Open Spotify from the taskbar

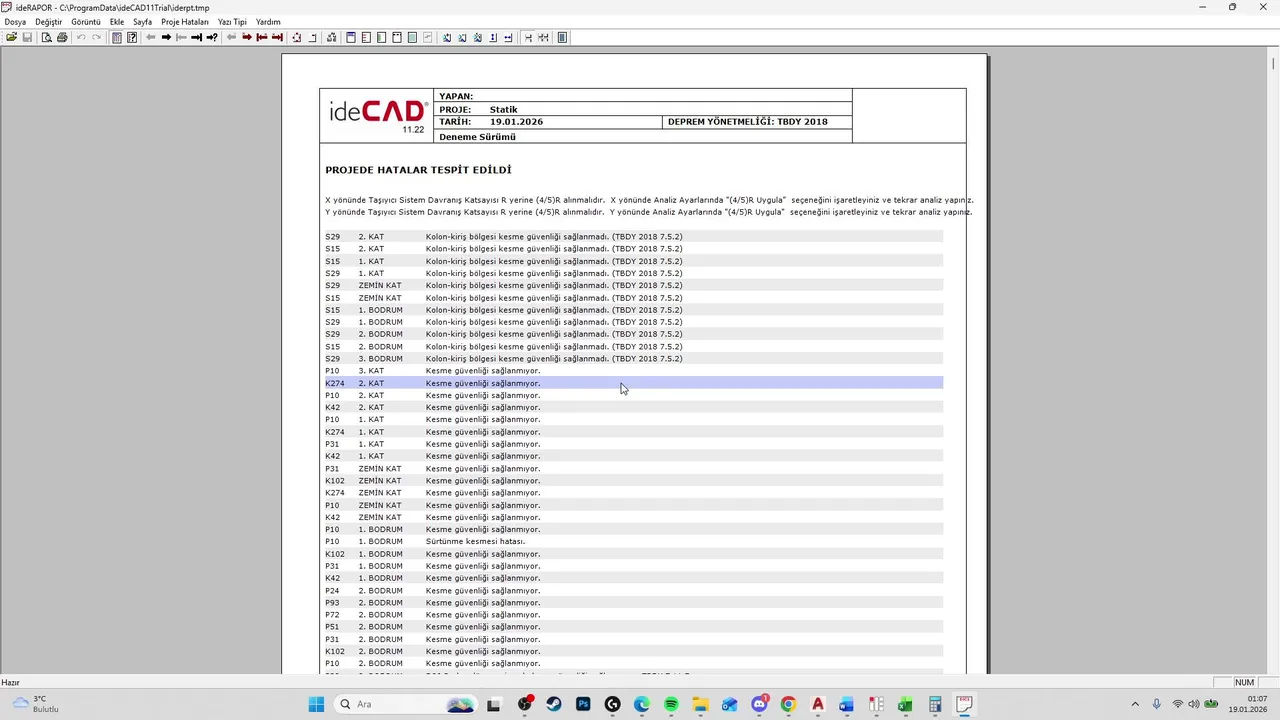click(x=671, y=704)
